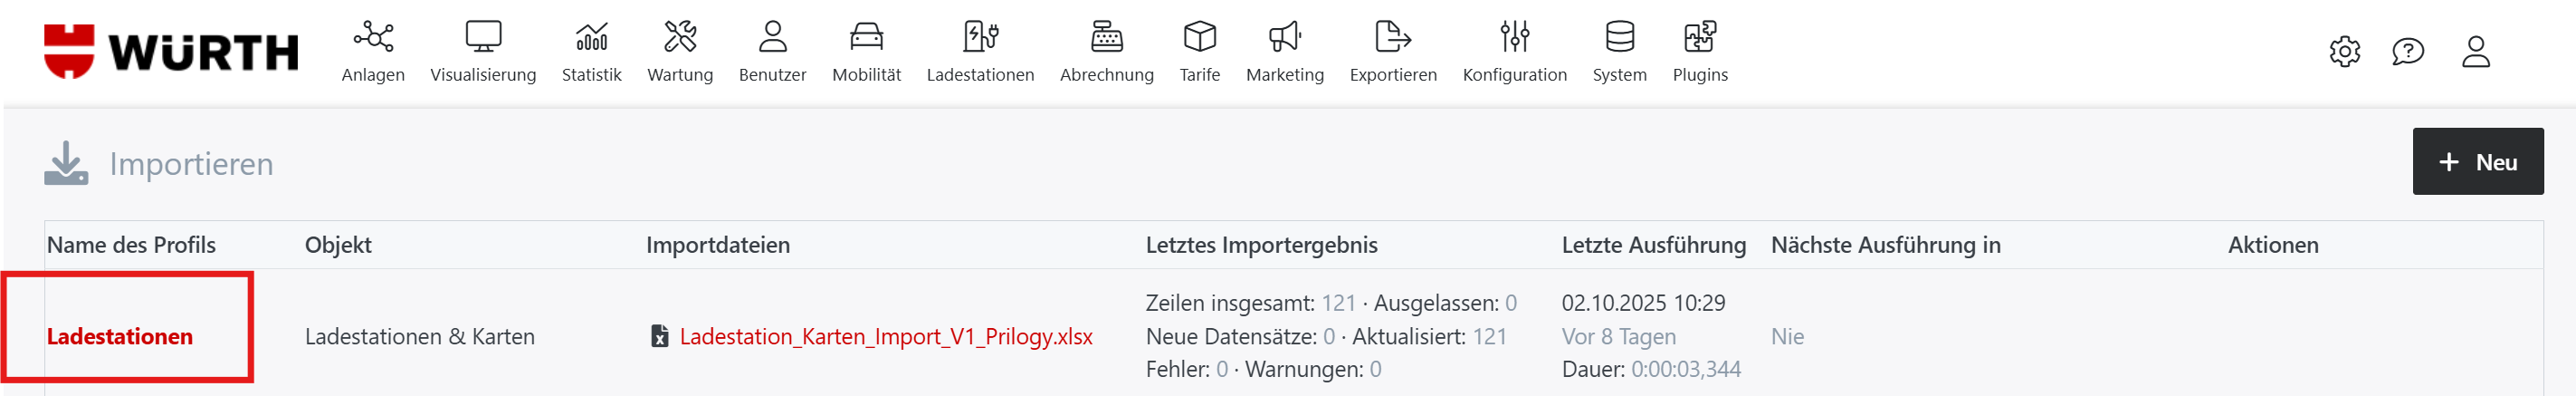Open the Mobilität car icon
The width and height of the screenshot is (2576, 396).
[x=866, y=38]
